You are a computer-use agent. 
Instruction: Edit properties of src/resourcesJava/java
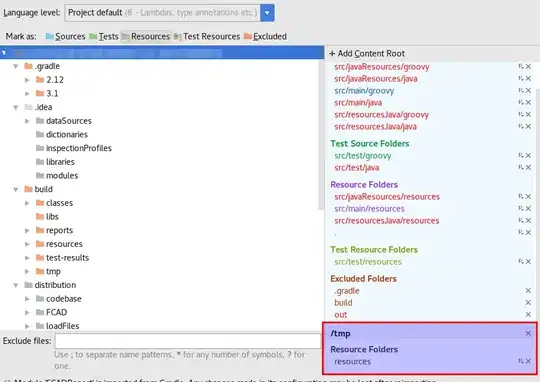[x=521, y=126]
